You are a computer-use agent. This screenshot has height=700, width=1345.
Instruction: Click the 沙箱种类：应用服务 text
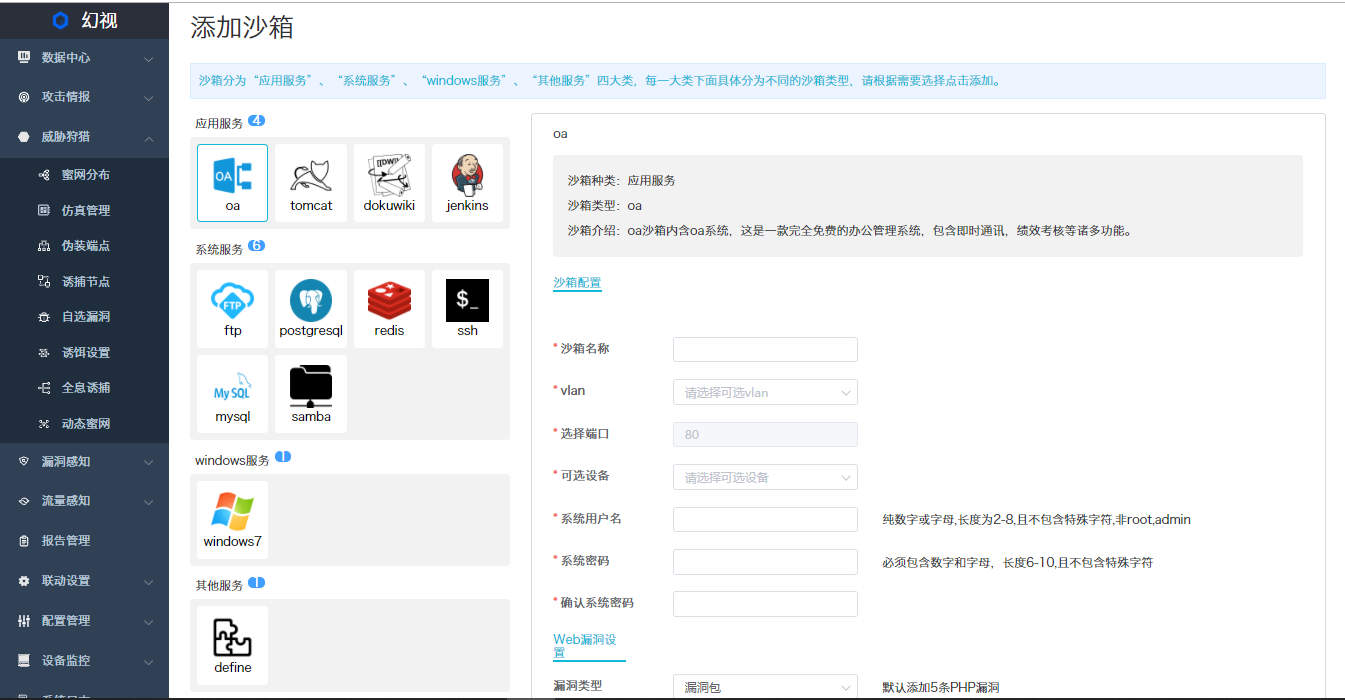coord(621,181)
